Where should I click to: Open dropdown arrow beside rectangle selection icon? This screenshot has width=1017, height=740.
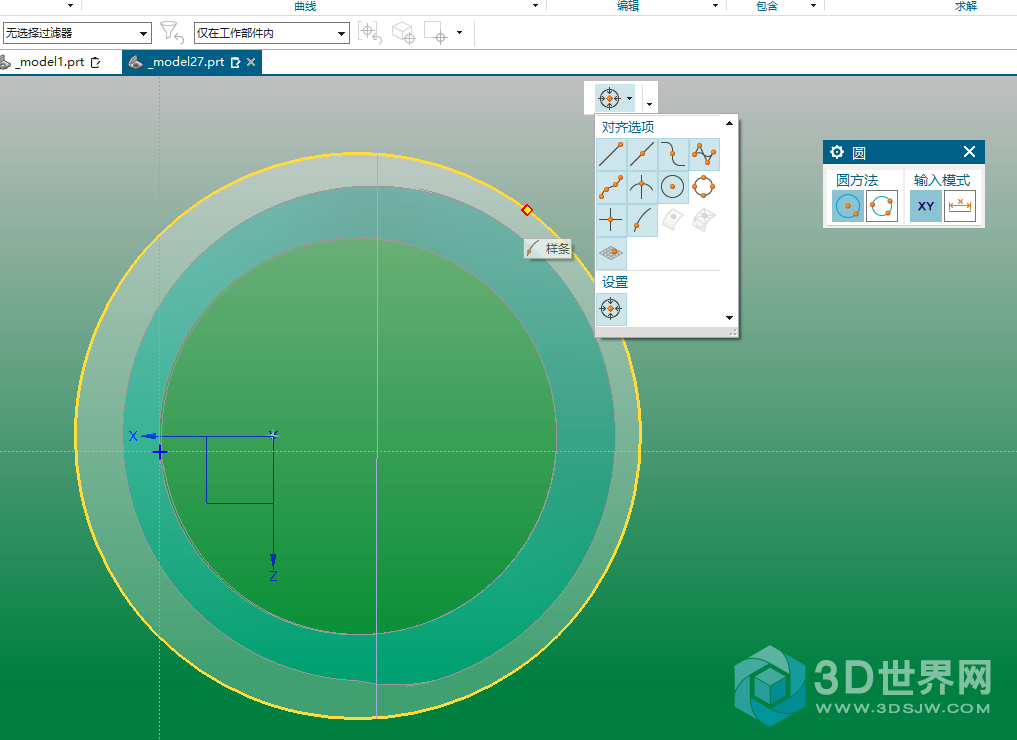click(459, 32)
